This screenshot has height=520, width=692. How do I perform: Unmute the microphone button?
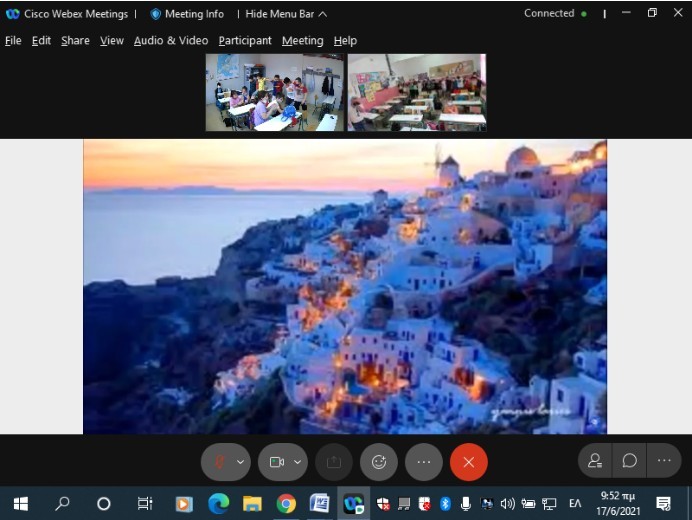click(x=219, y=462)
